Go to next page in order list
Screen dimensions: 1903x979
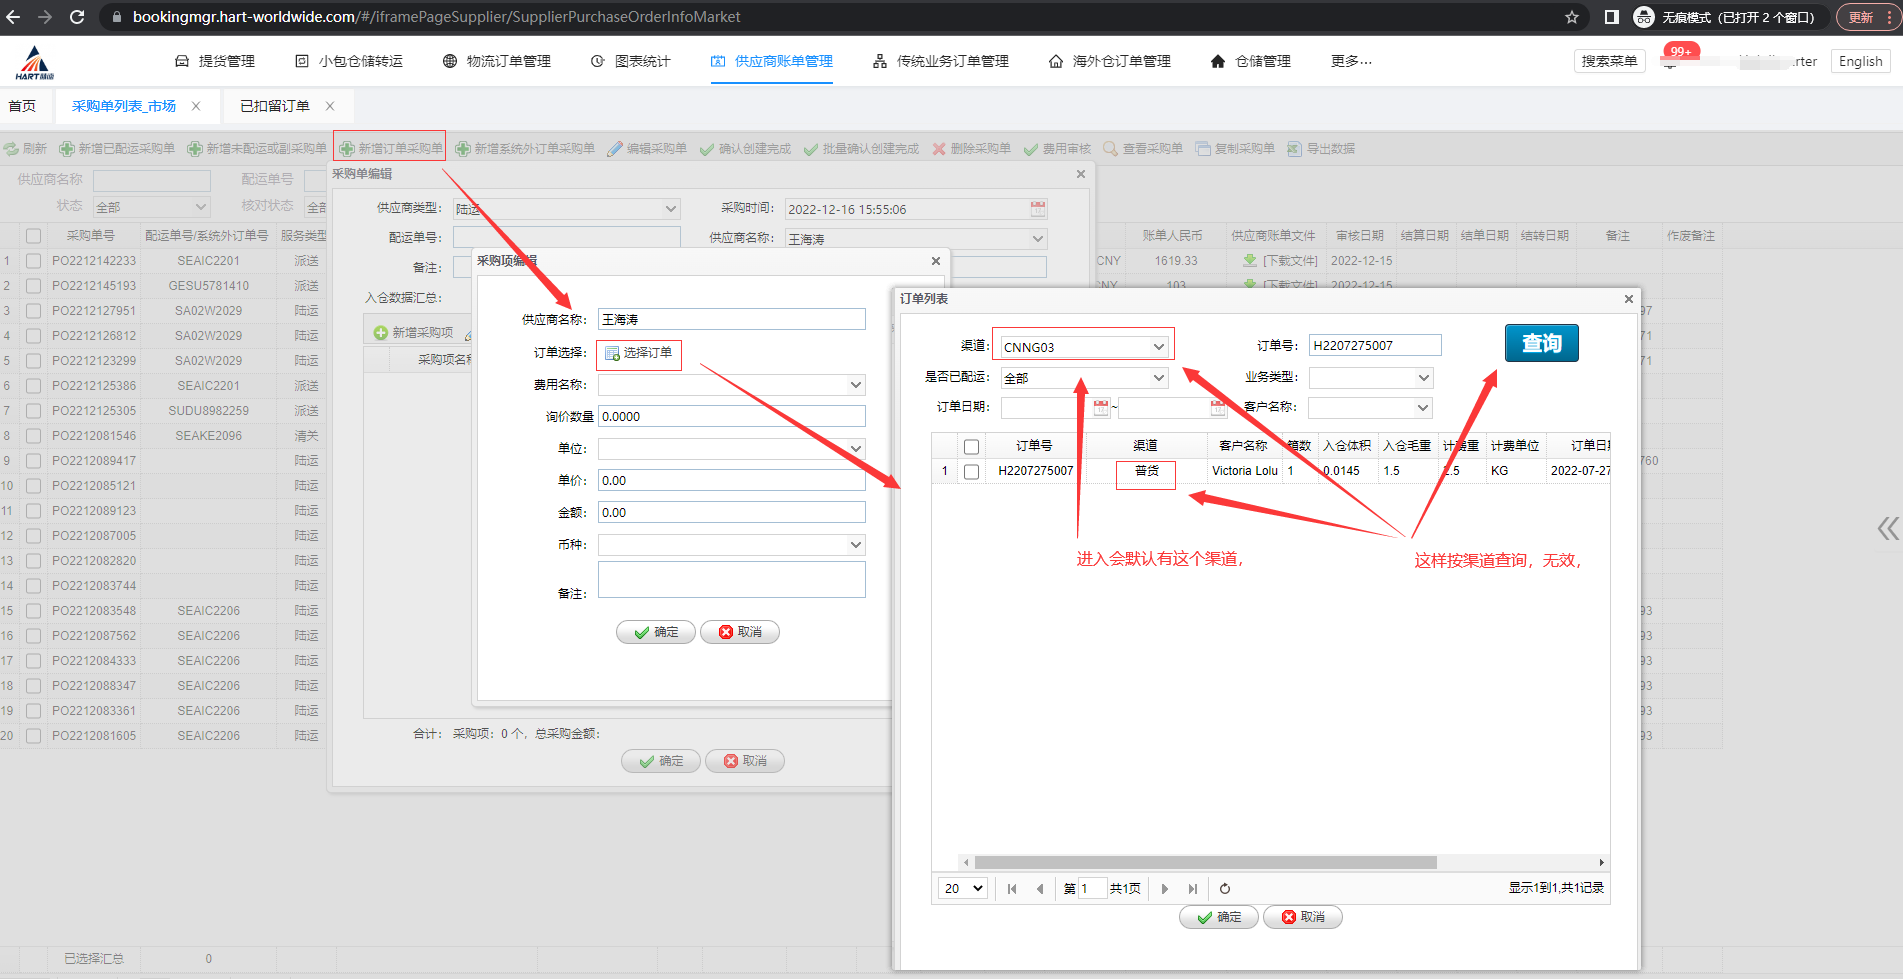[x=1165, y=888]
